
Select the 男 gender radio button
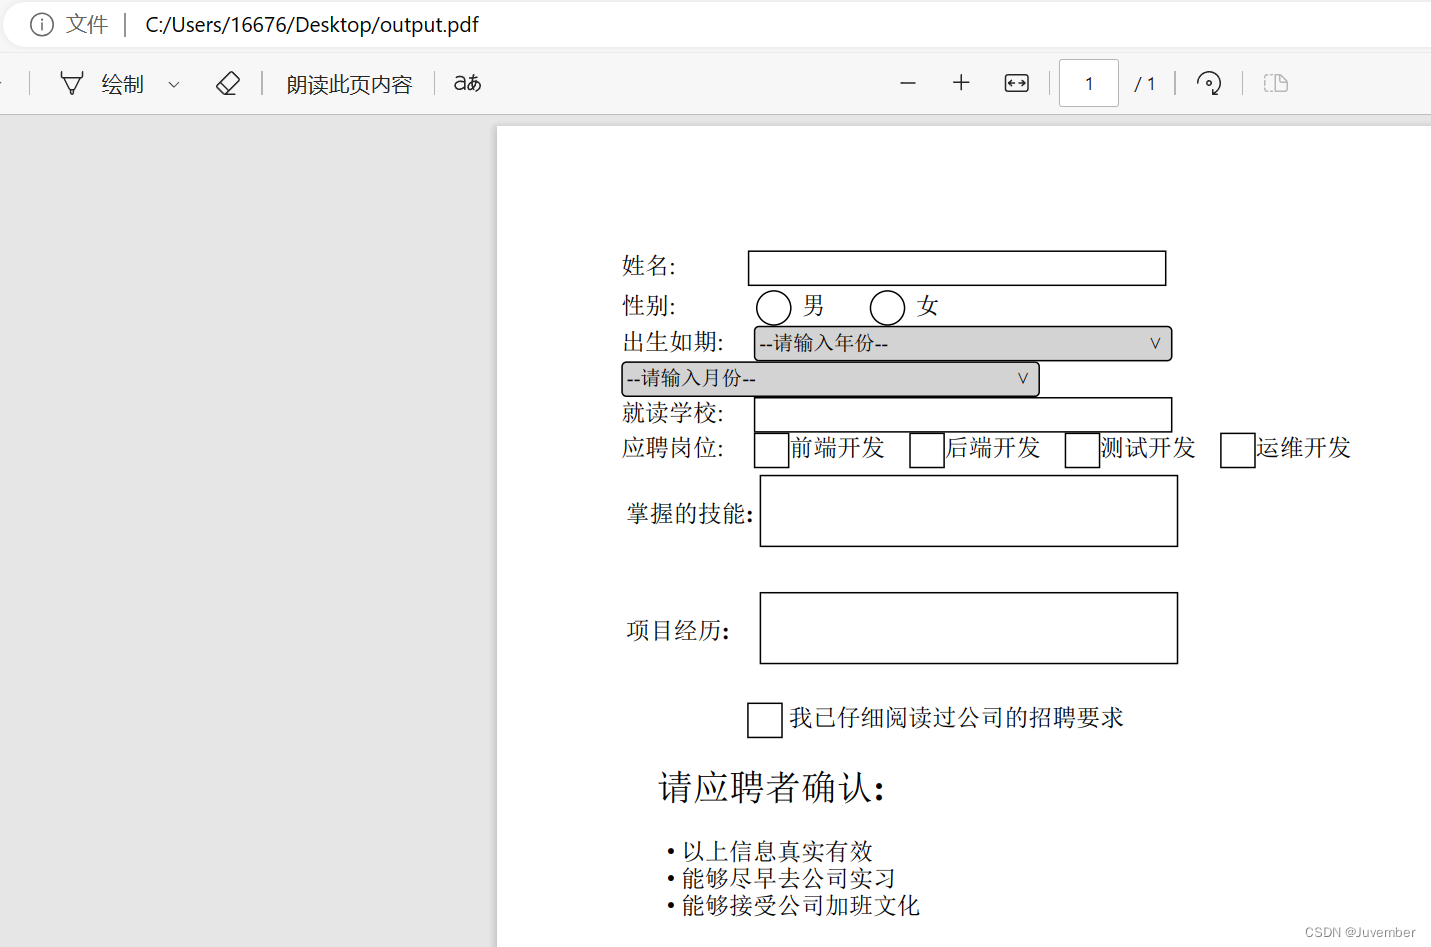pyautogui.click(x=772, y=307)
